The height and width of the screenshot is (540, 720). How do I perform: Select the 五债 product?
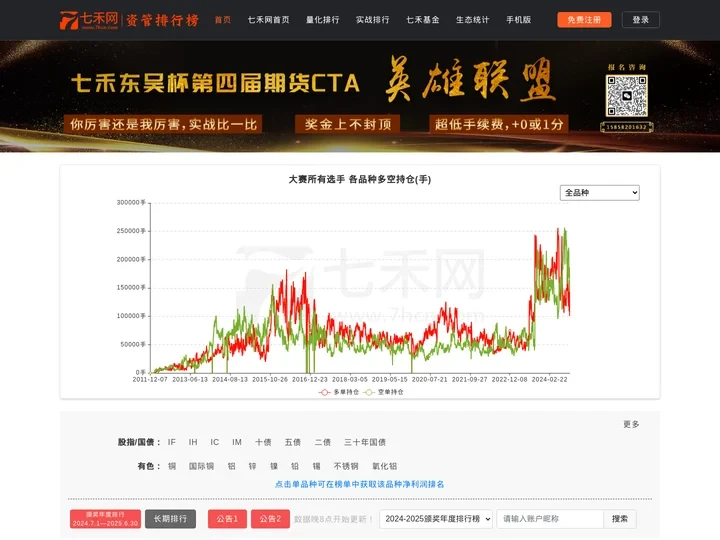(292, 442)
